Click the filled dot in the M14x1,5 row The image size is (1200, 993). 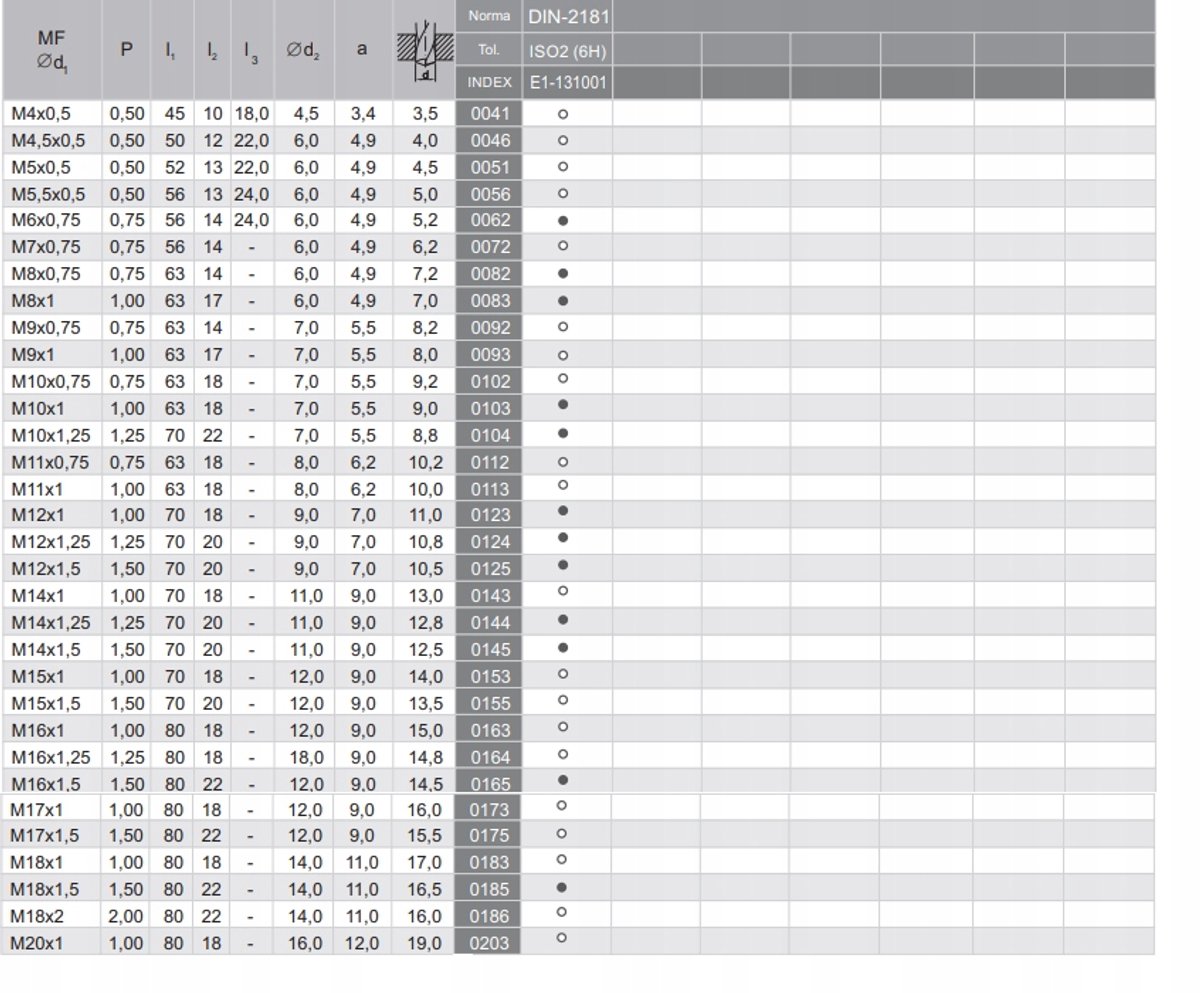point(563,647)
